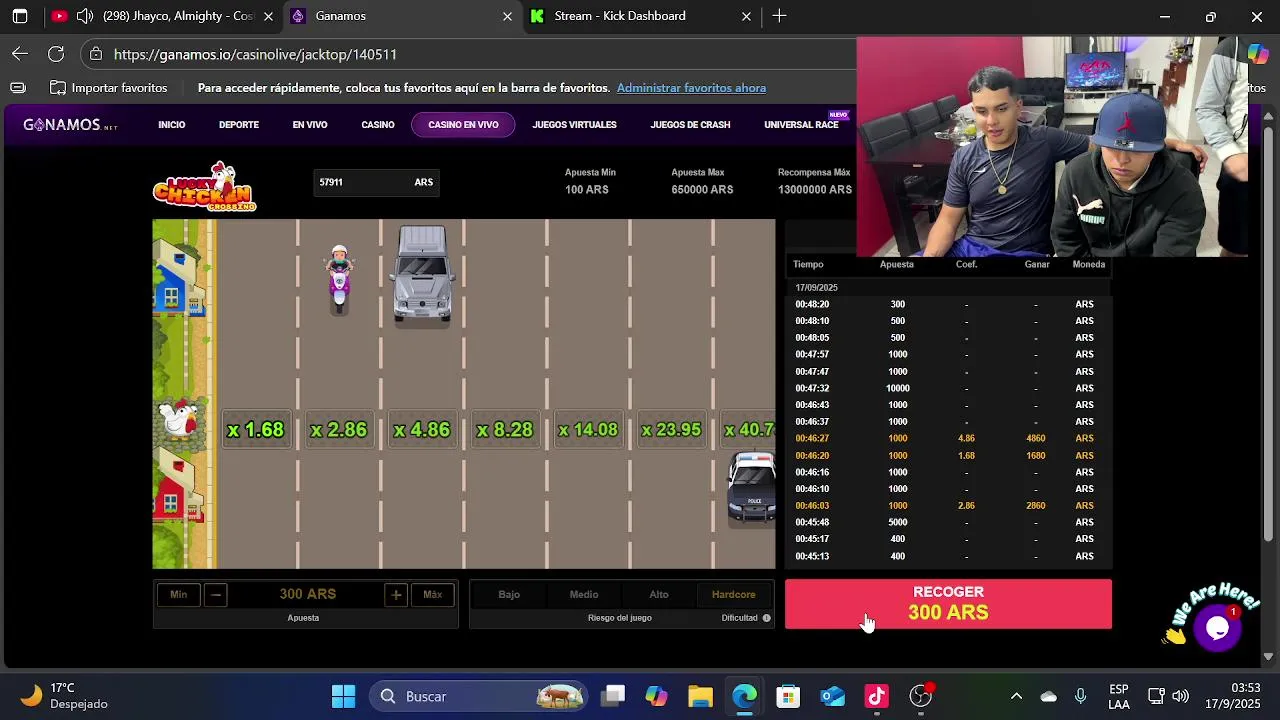Mute the YouTube tab audio icon
This screenshot has height=720, width=1280.
pos(85,16)
